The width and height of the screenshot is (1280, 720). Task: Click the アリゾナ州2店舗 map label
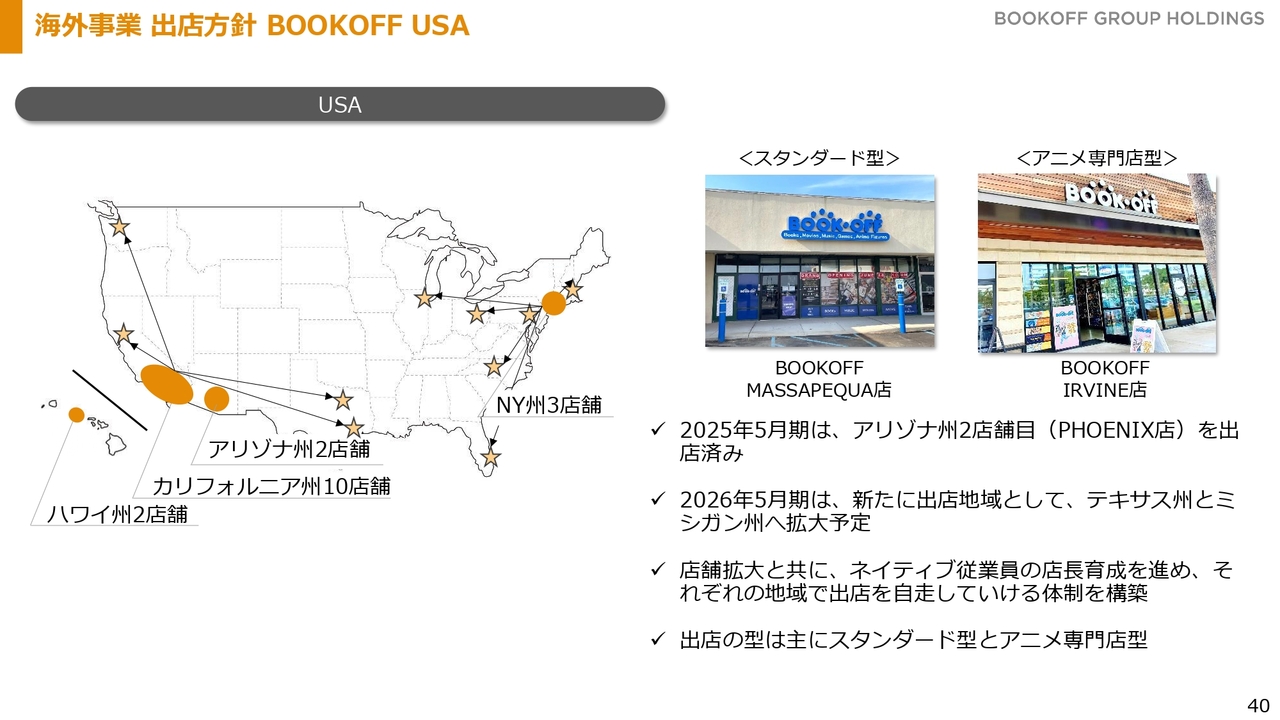tap(289, 449)
